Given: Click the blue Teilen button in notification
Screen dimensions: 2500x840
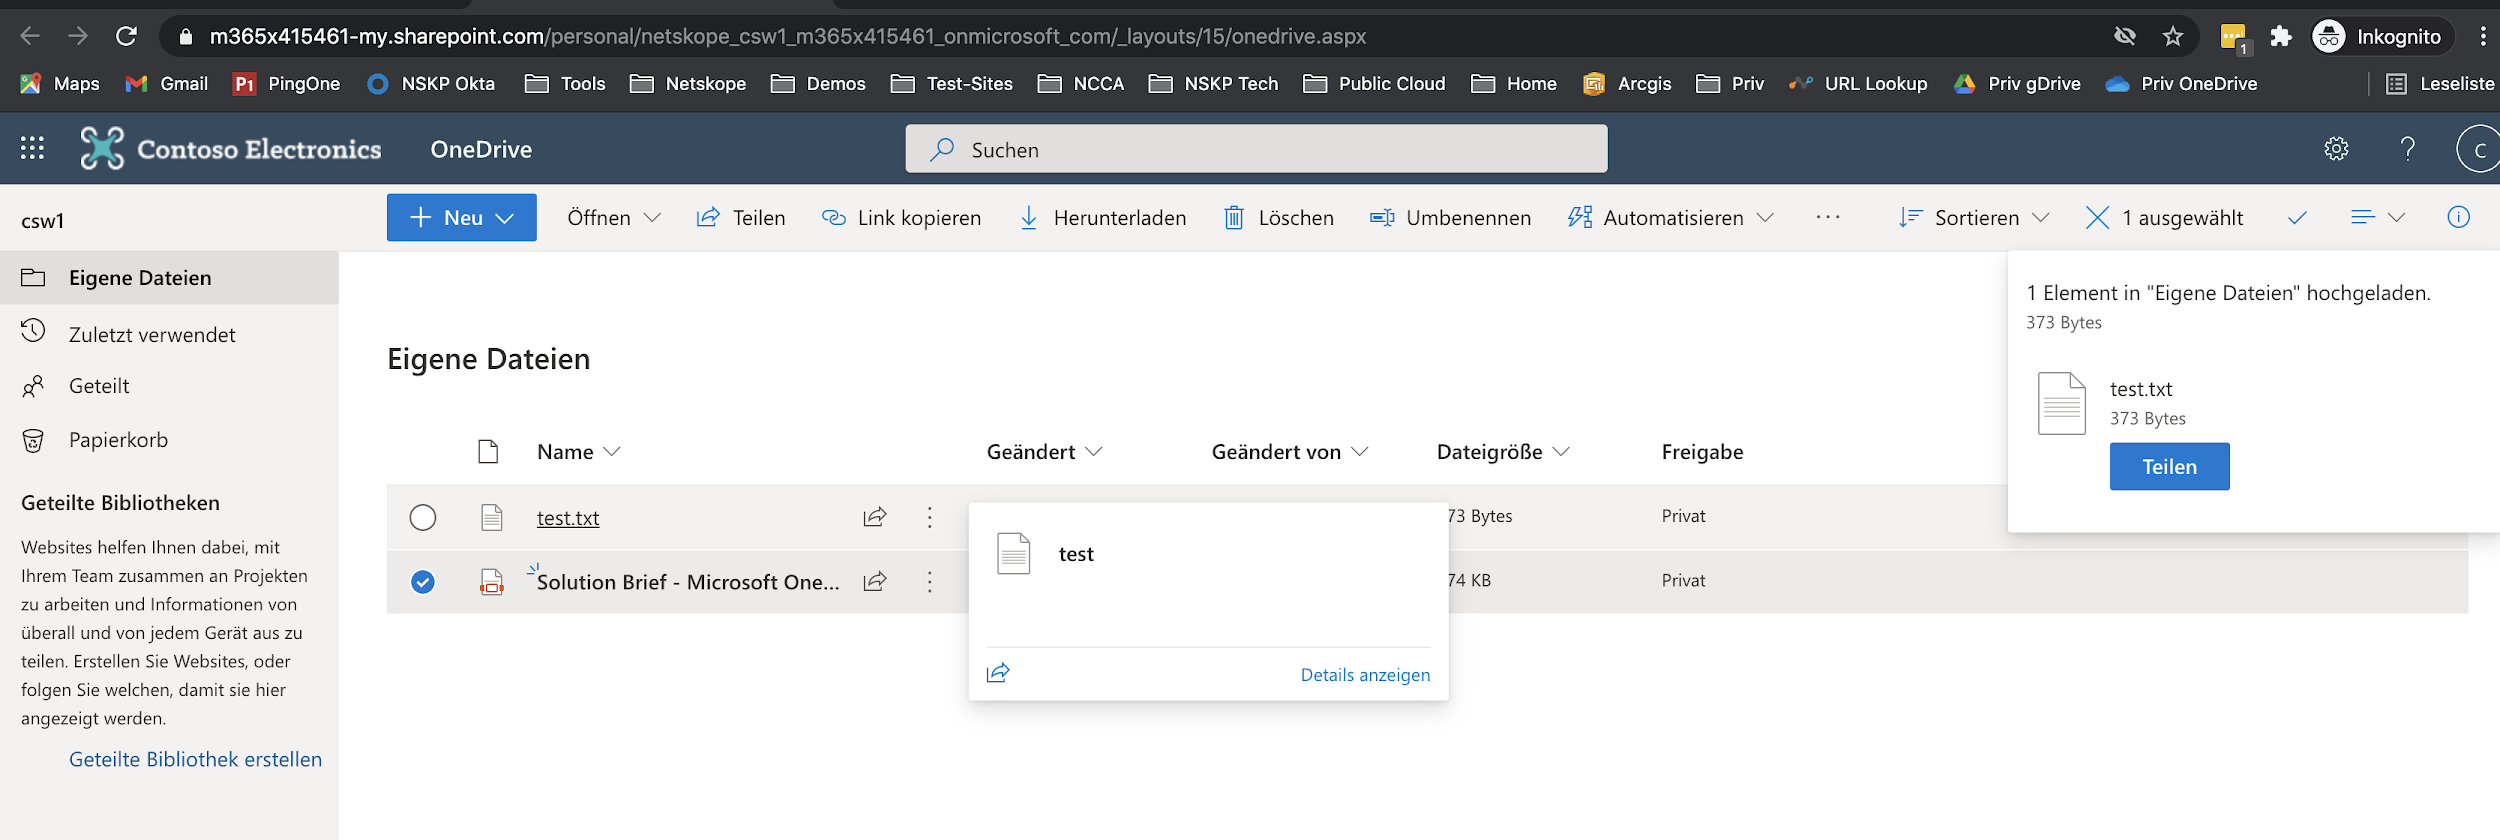Looking at the screenshot, I should (x=2169, y=467).
